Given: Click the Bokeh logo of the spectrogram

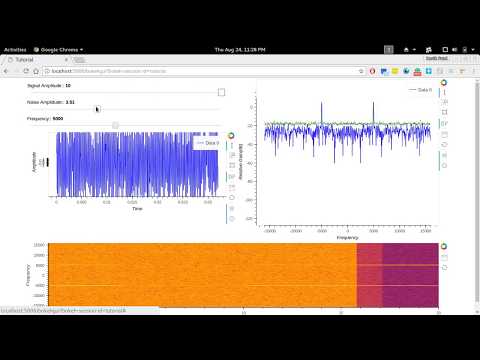Looking at the screenshot, I should point(444,246).
